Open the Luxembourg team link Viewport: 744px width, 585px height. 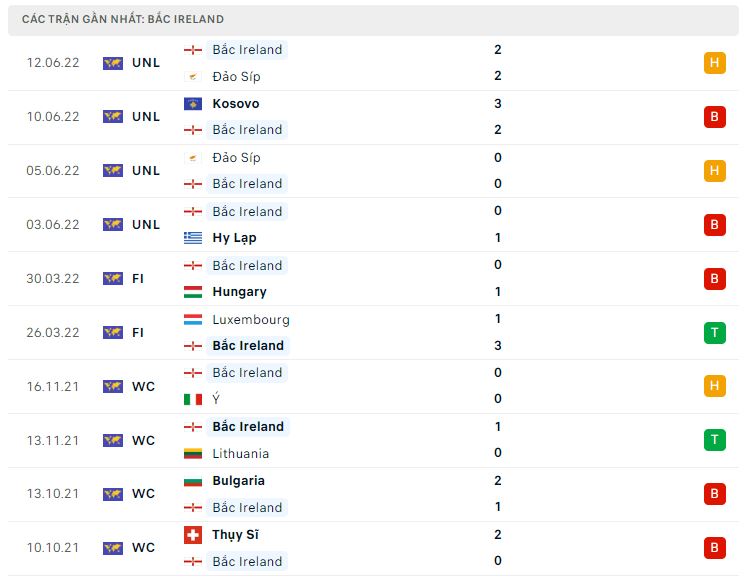pos(251,320)
